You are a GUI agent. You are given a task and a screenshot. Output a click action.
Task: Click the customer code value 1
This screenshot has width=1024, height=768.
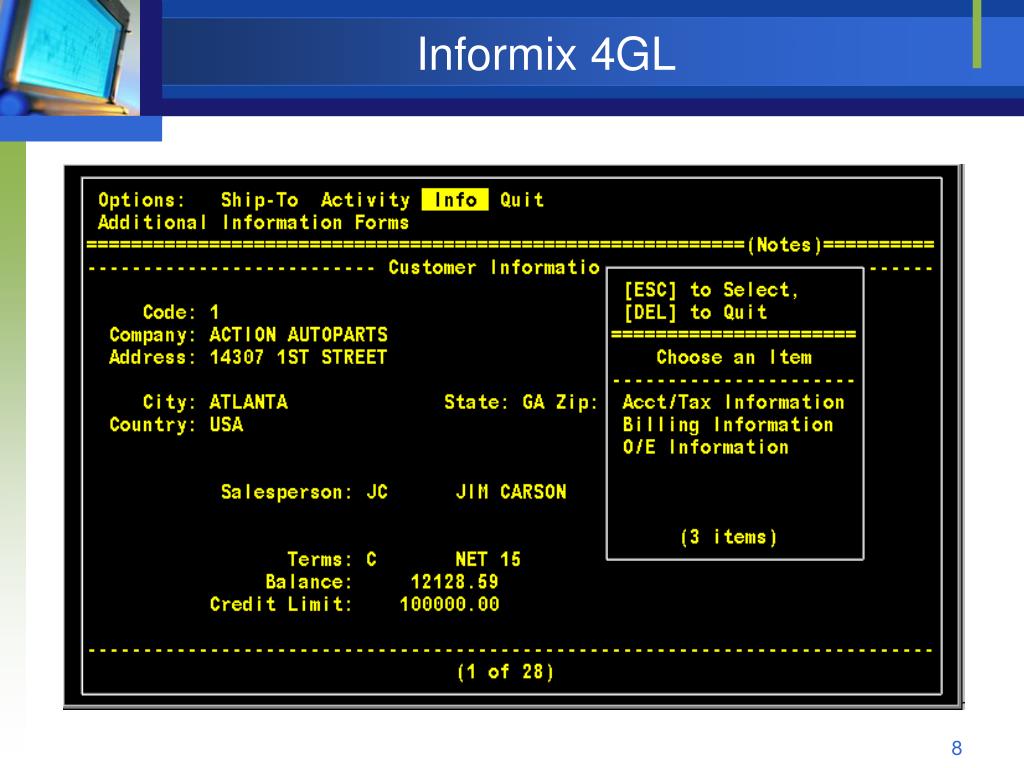[214, 312]
